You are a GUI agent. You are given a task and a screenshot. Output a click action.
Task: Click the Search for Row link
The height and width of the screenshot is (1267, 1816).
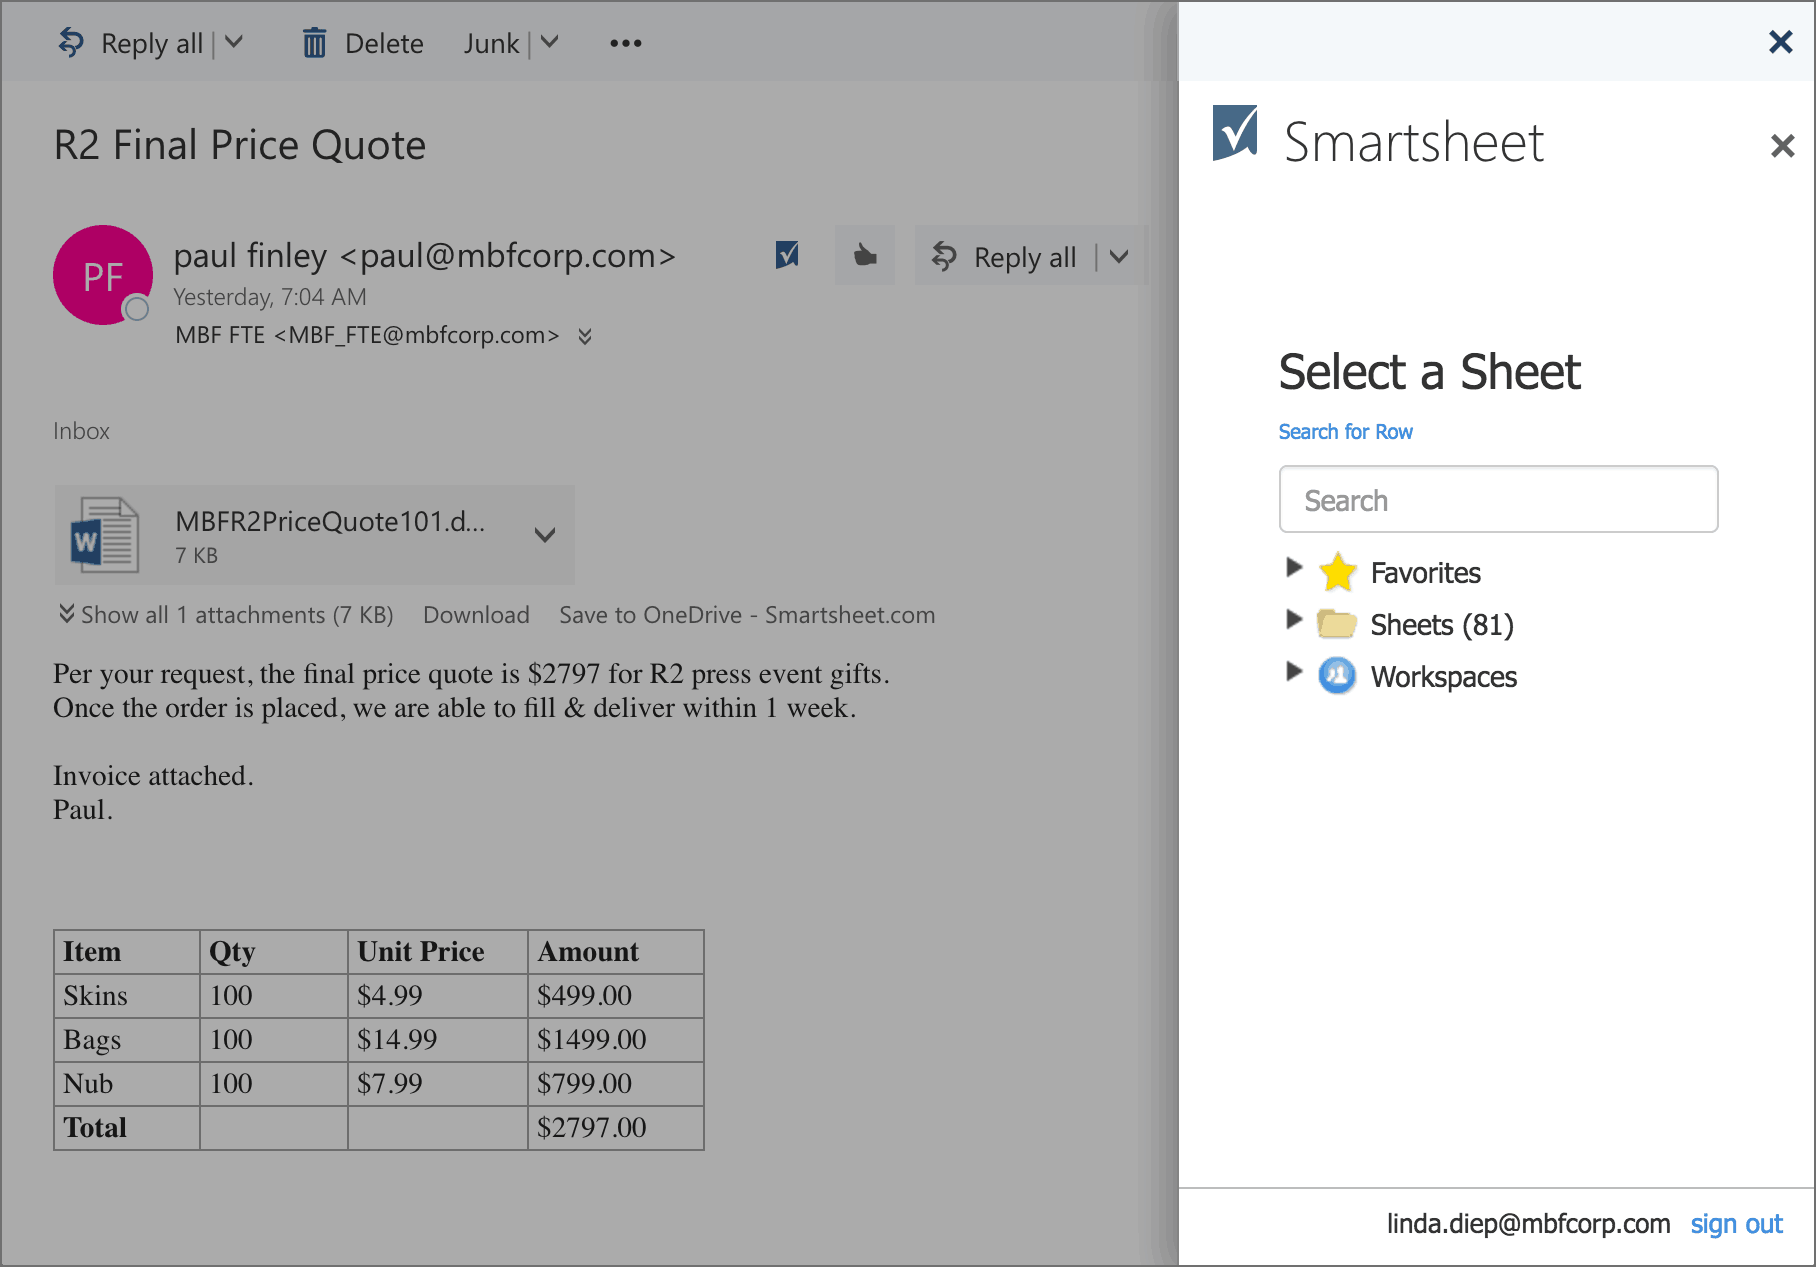tap(1345, 432)
